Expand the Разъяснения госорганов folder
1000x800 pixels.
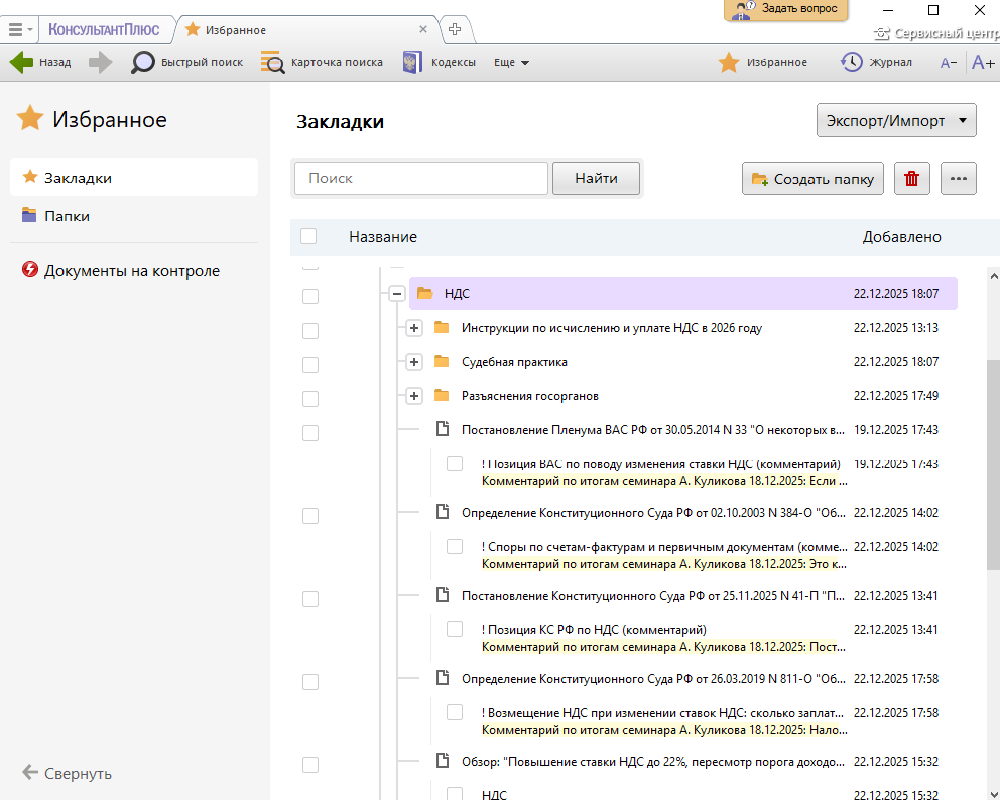click(414, 396)
